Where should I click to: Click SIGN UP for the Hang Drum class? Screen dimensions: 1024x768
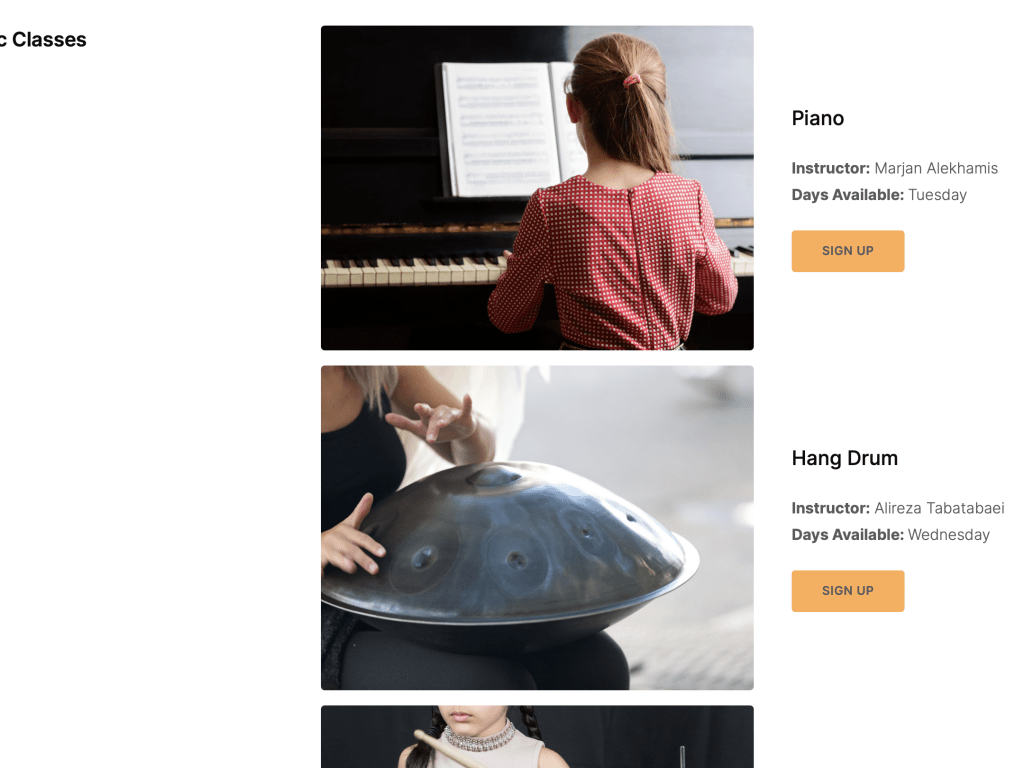[848, 591]
